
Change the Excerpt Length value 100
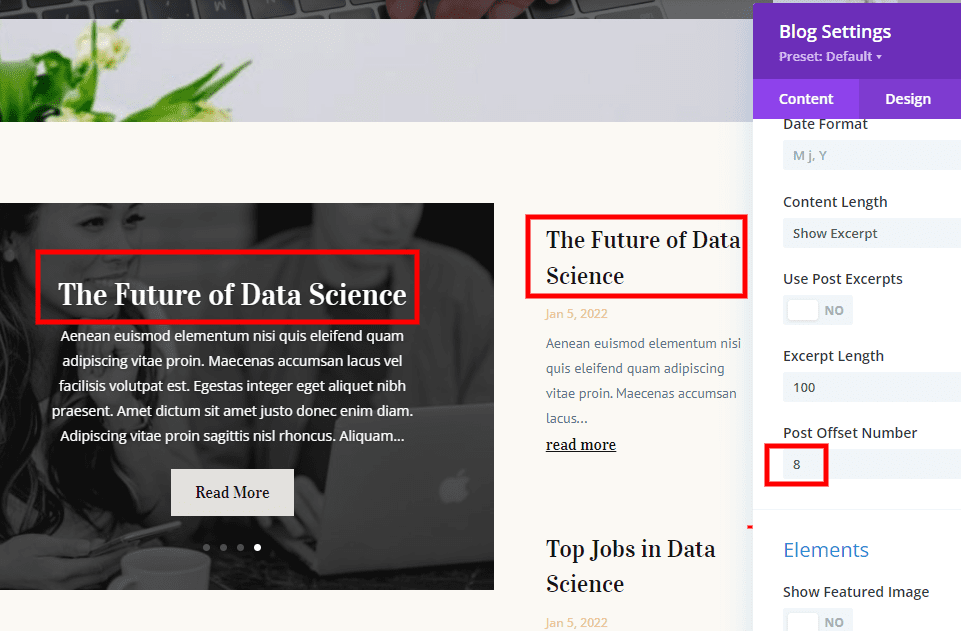[x=871, y=387]
